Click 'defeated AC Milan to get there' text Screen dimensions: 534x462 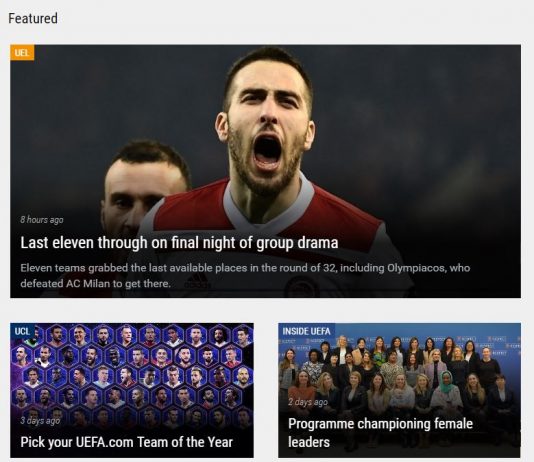point(95,283)
